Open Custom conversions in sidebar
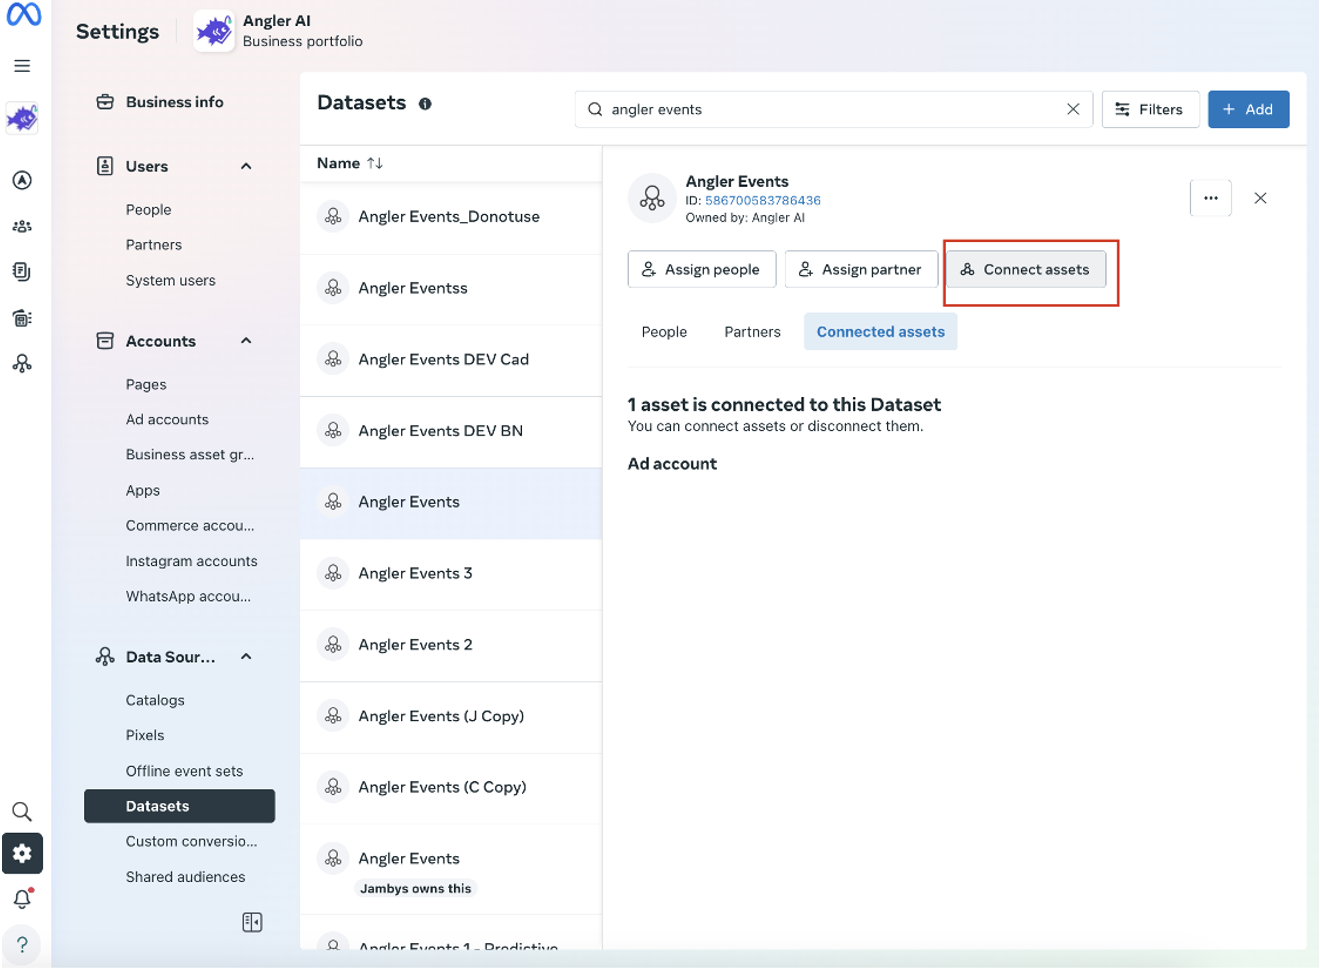This screenshot has height=968, width=1320. tap(191, 842)
